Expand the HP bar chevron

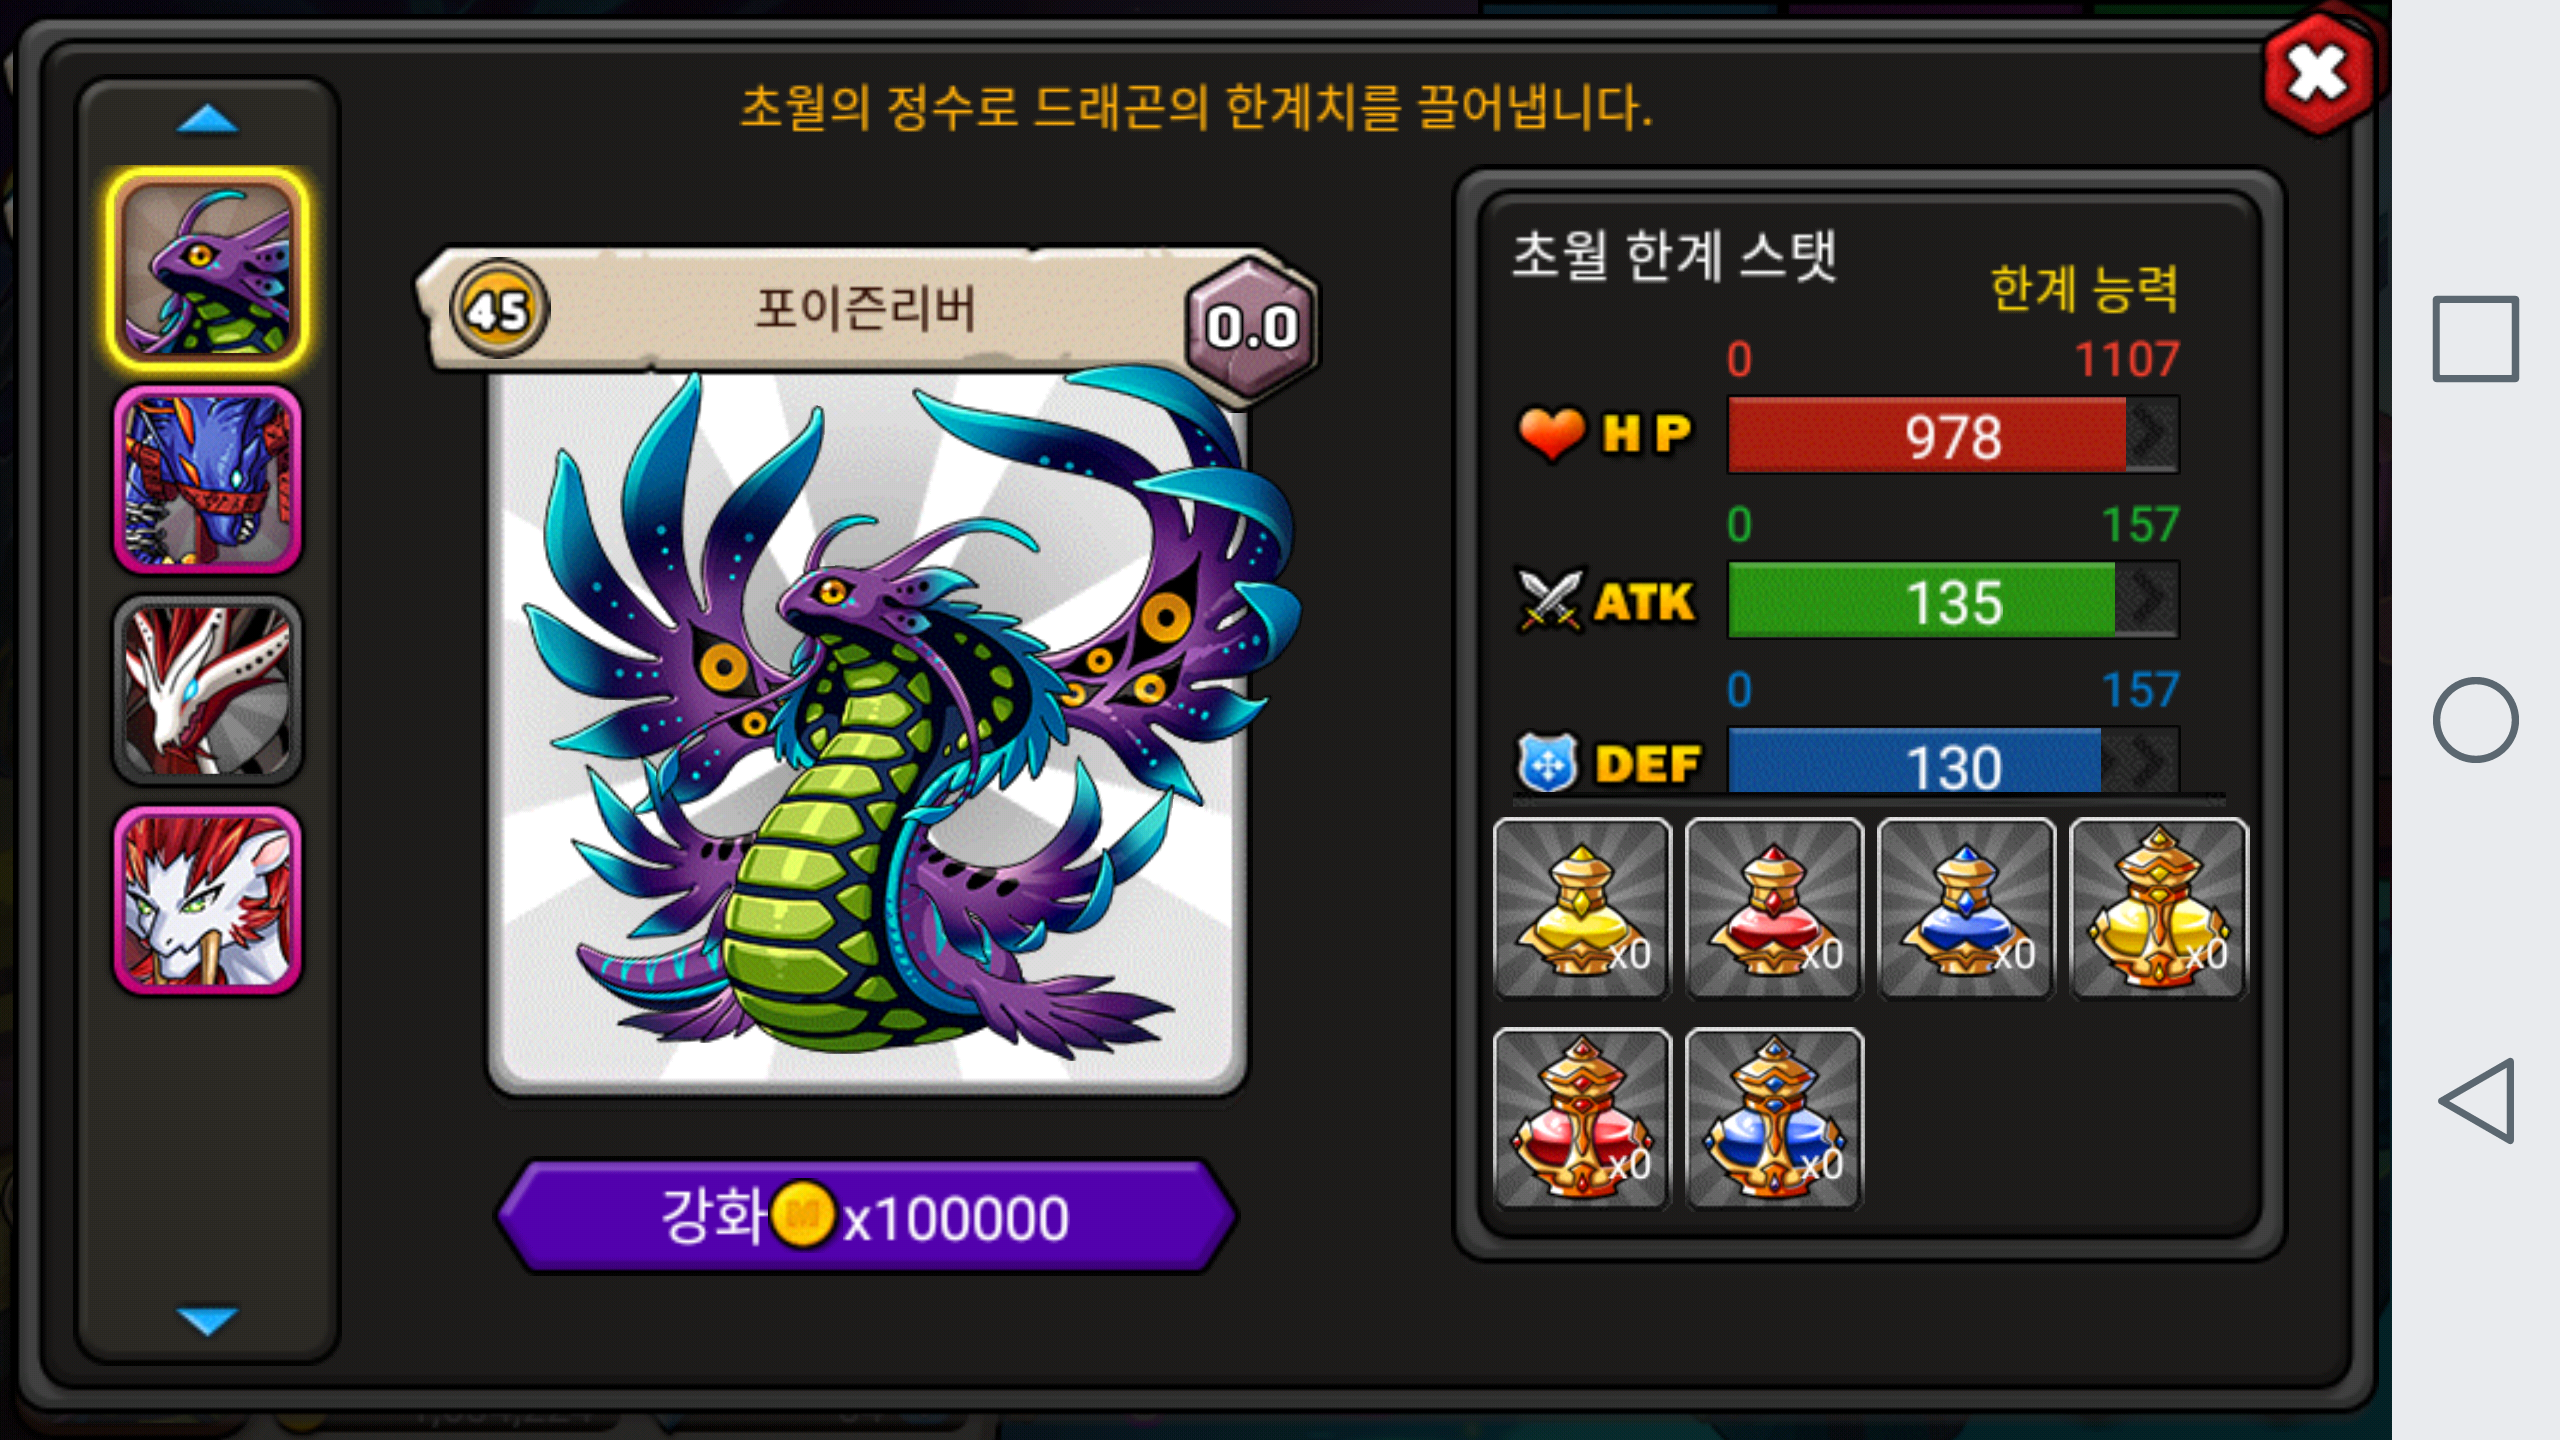point(2151,435)
